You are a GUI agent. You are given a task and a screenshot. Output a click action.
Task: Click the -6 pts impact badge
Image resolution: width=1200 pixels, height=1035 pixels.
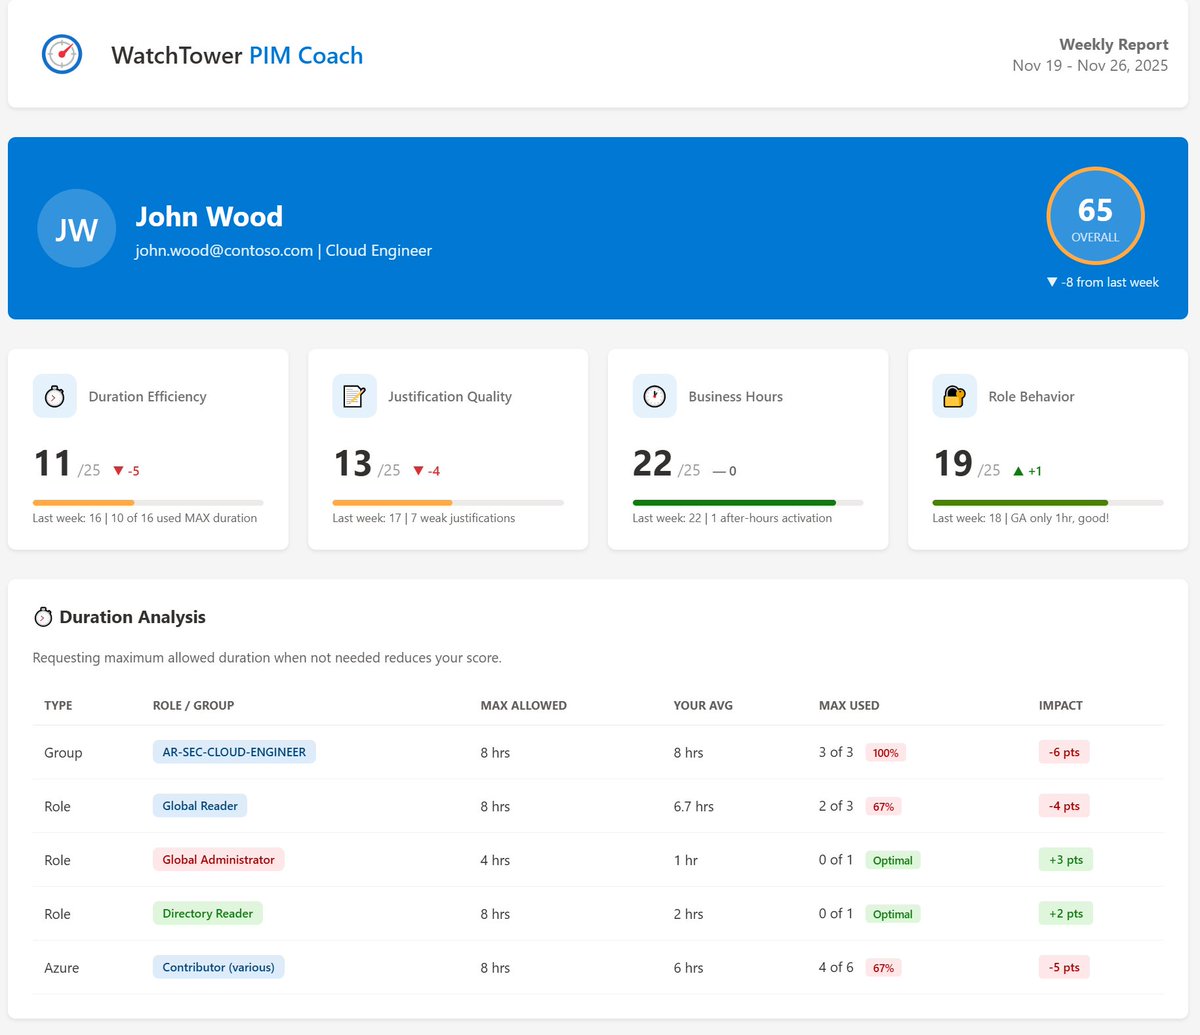(x=1064, y=751)
